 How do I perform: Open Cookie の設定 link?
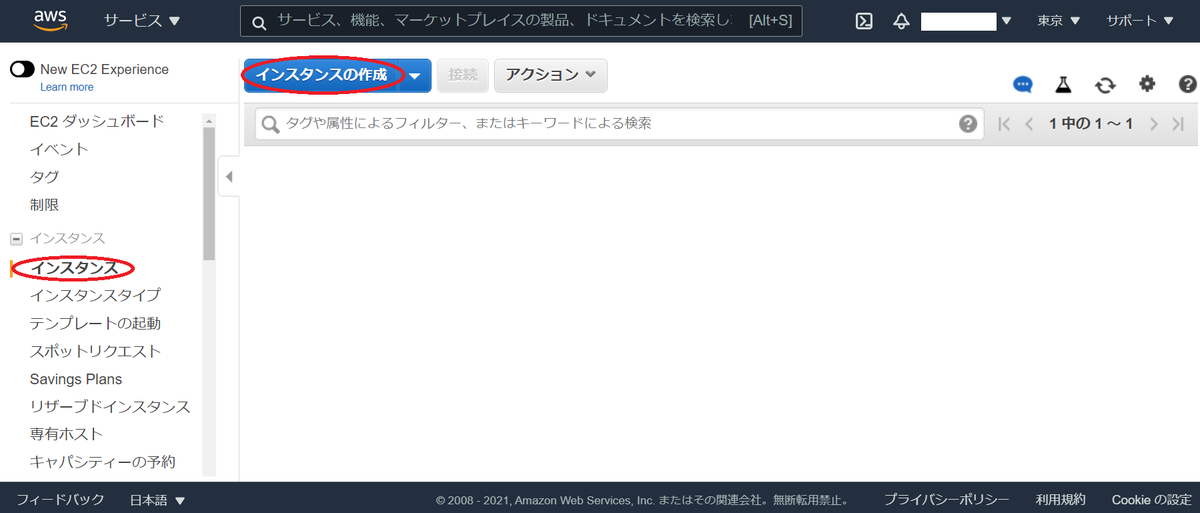(x=1151, y=499)
